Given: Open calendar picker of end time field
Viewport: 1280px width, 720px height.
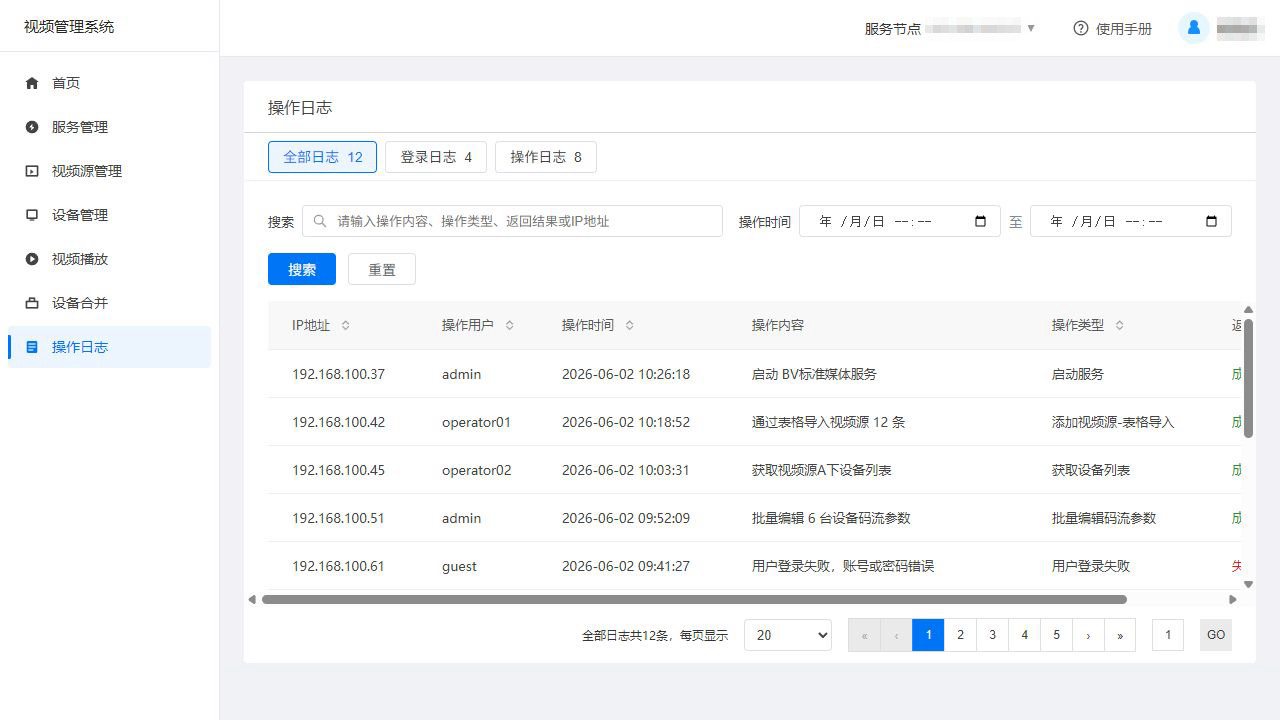Looking at the screenshot, I should point(1211,221).
